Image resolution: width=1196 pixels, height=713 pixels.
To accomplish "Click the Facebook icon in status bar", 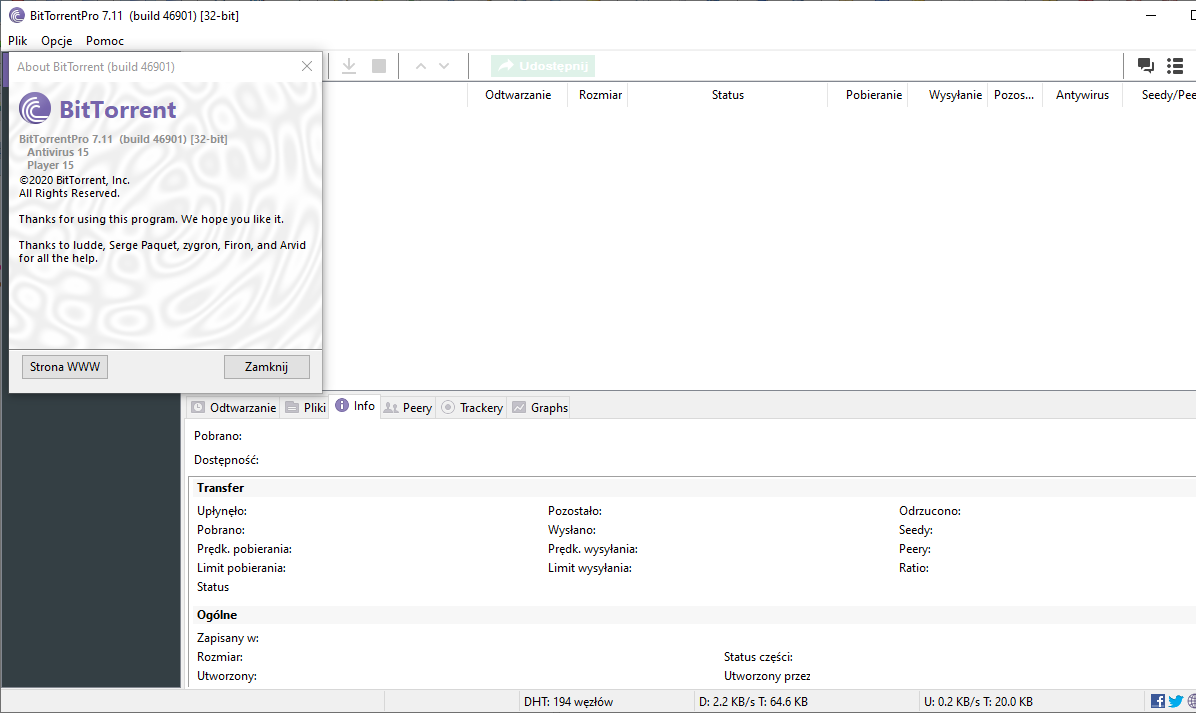I will pyautogui.click(x=1157, y=701).
